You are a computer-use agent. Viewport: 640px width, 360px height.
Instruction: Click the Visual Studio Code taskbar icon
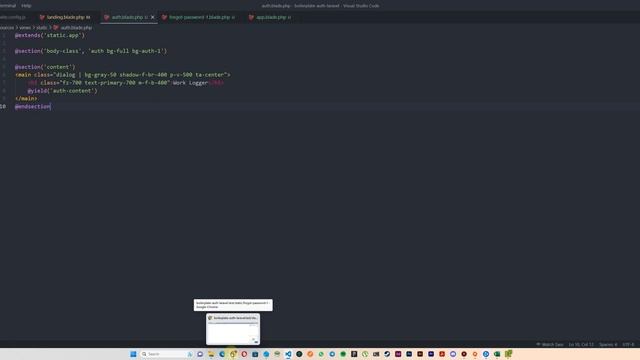(288, 354)
